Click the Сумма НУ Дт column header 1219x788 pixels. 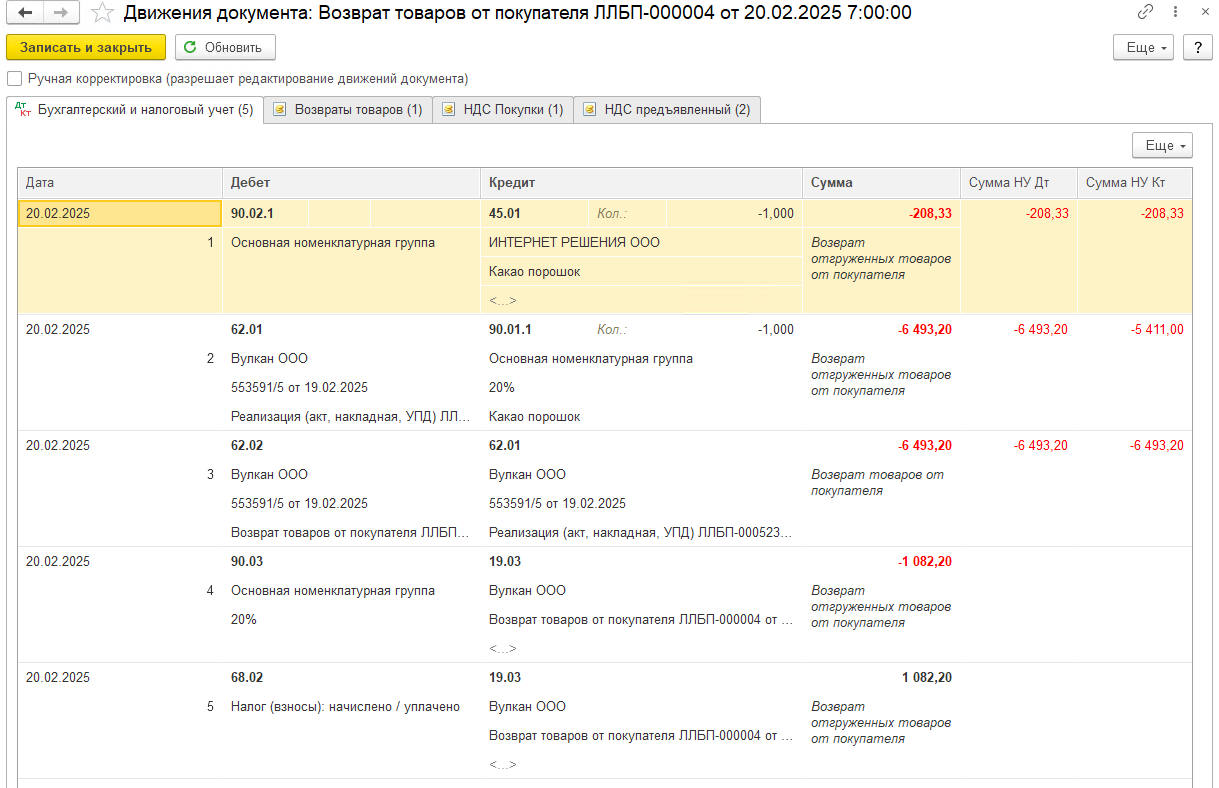point(1019,183)
